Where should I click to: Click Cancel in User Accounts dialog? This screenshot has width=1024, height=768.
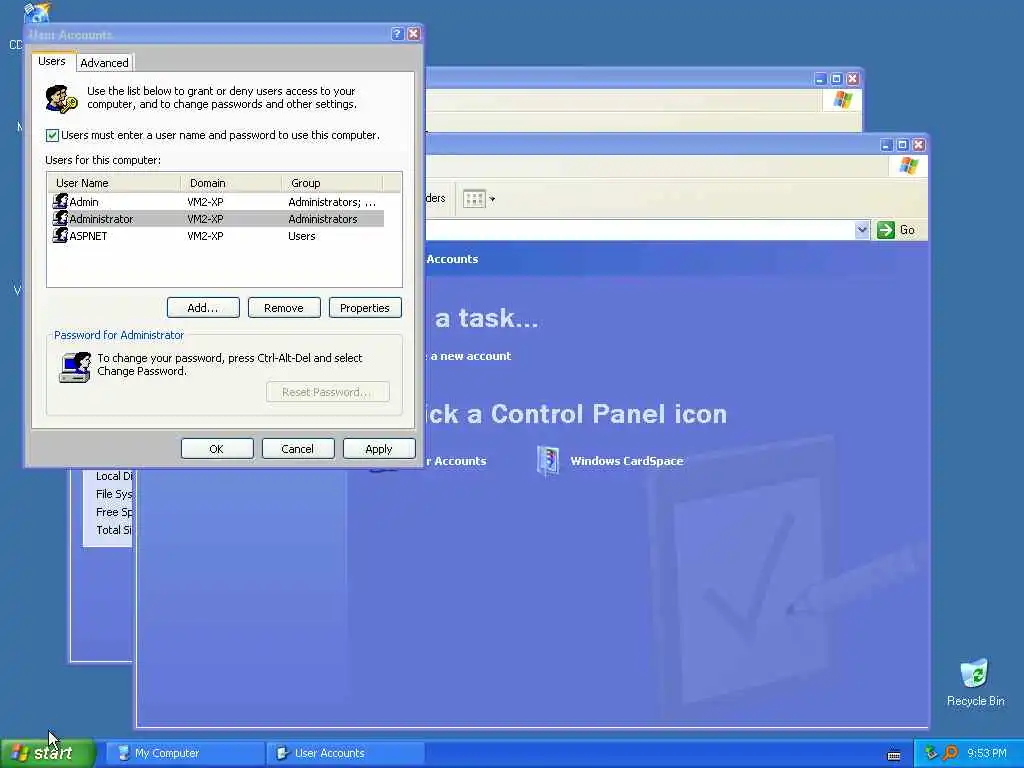point(298,449)
